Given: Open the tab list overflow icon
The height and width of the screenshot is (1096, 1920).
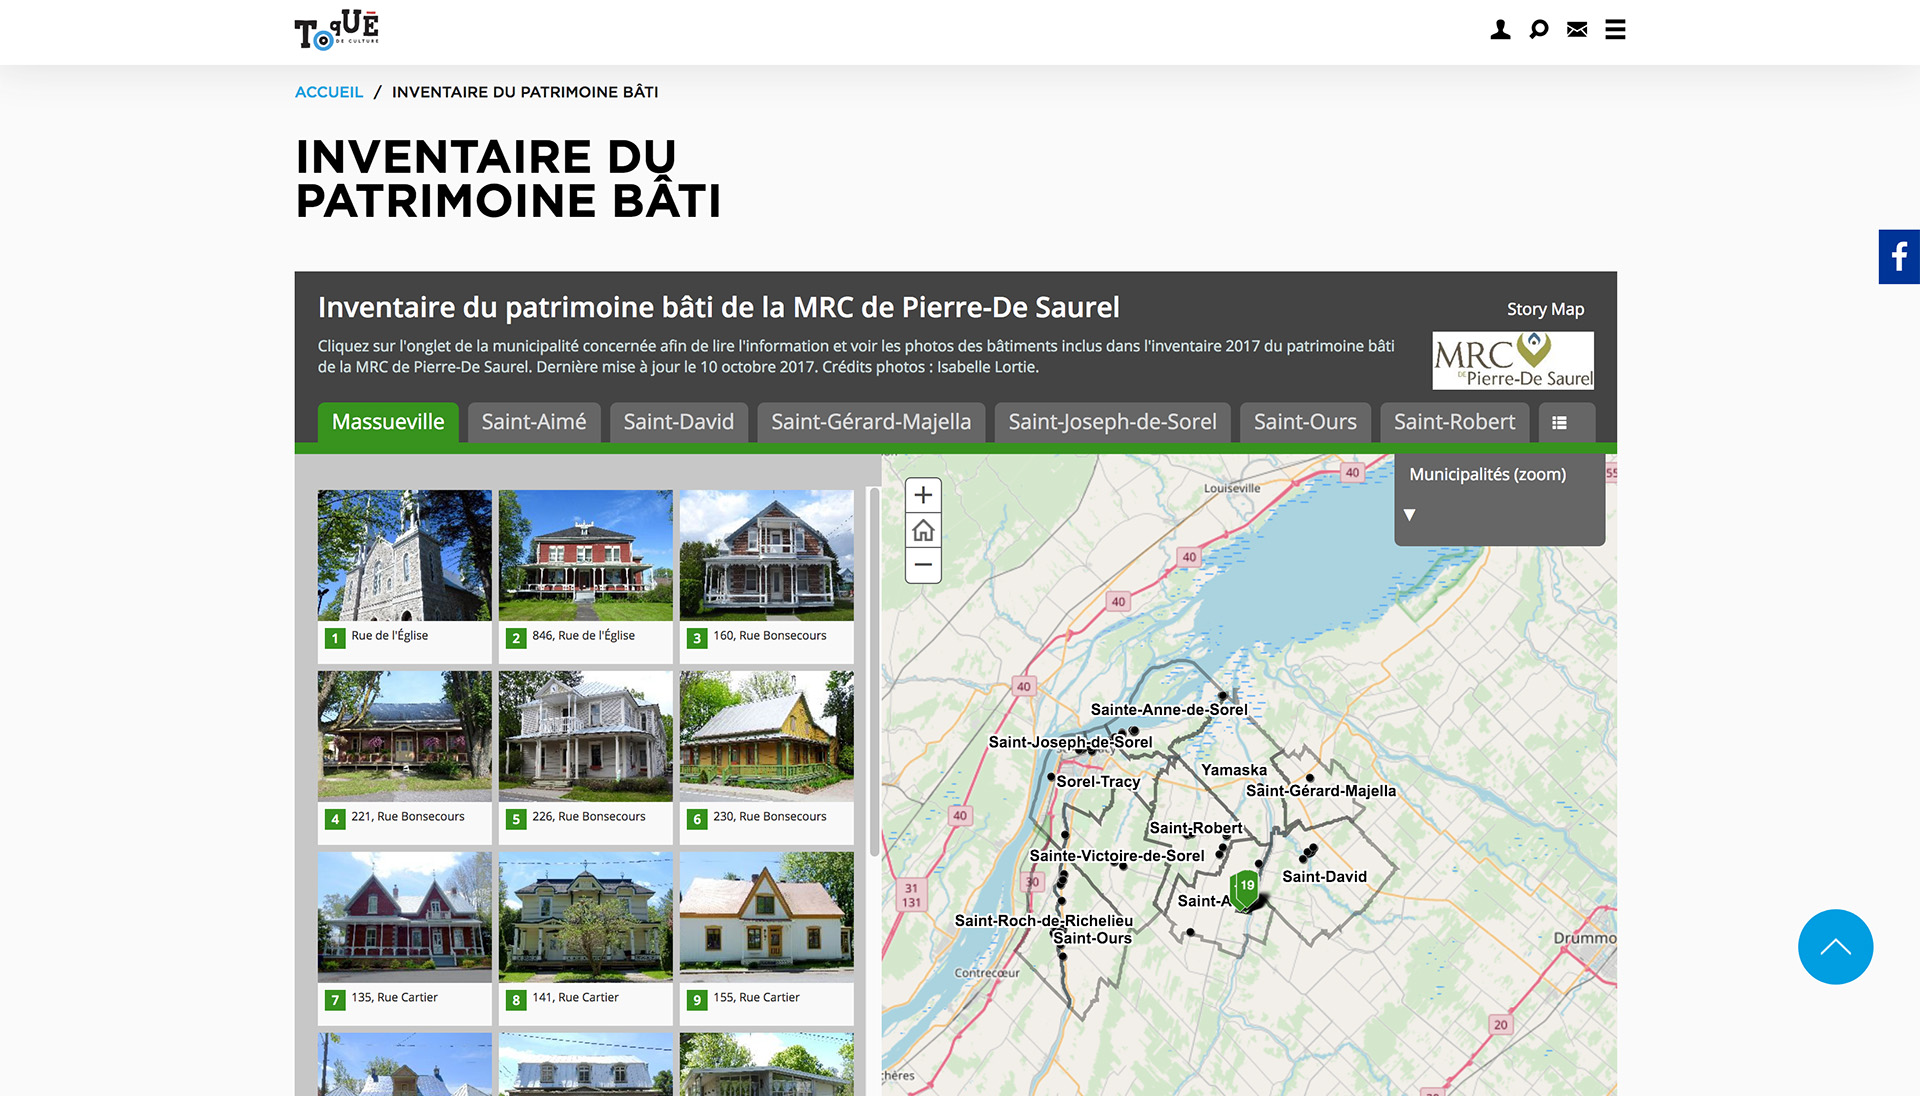Looking at the screenshot, I should click(x=1559, y=423).
